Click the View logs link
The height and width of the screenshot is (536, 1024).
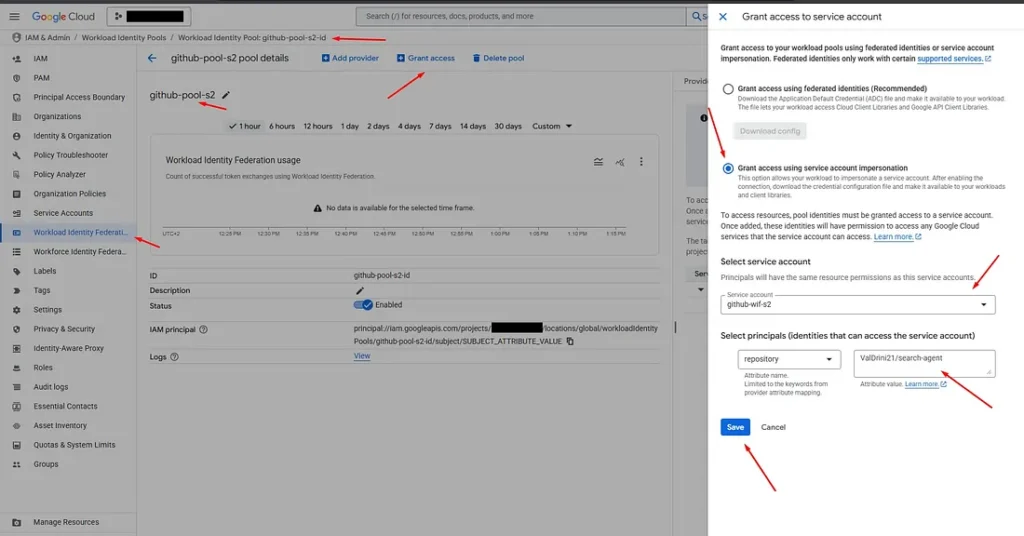coord(362,356)
